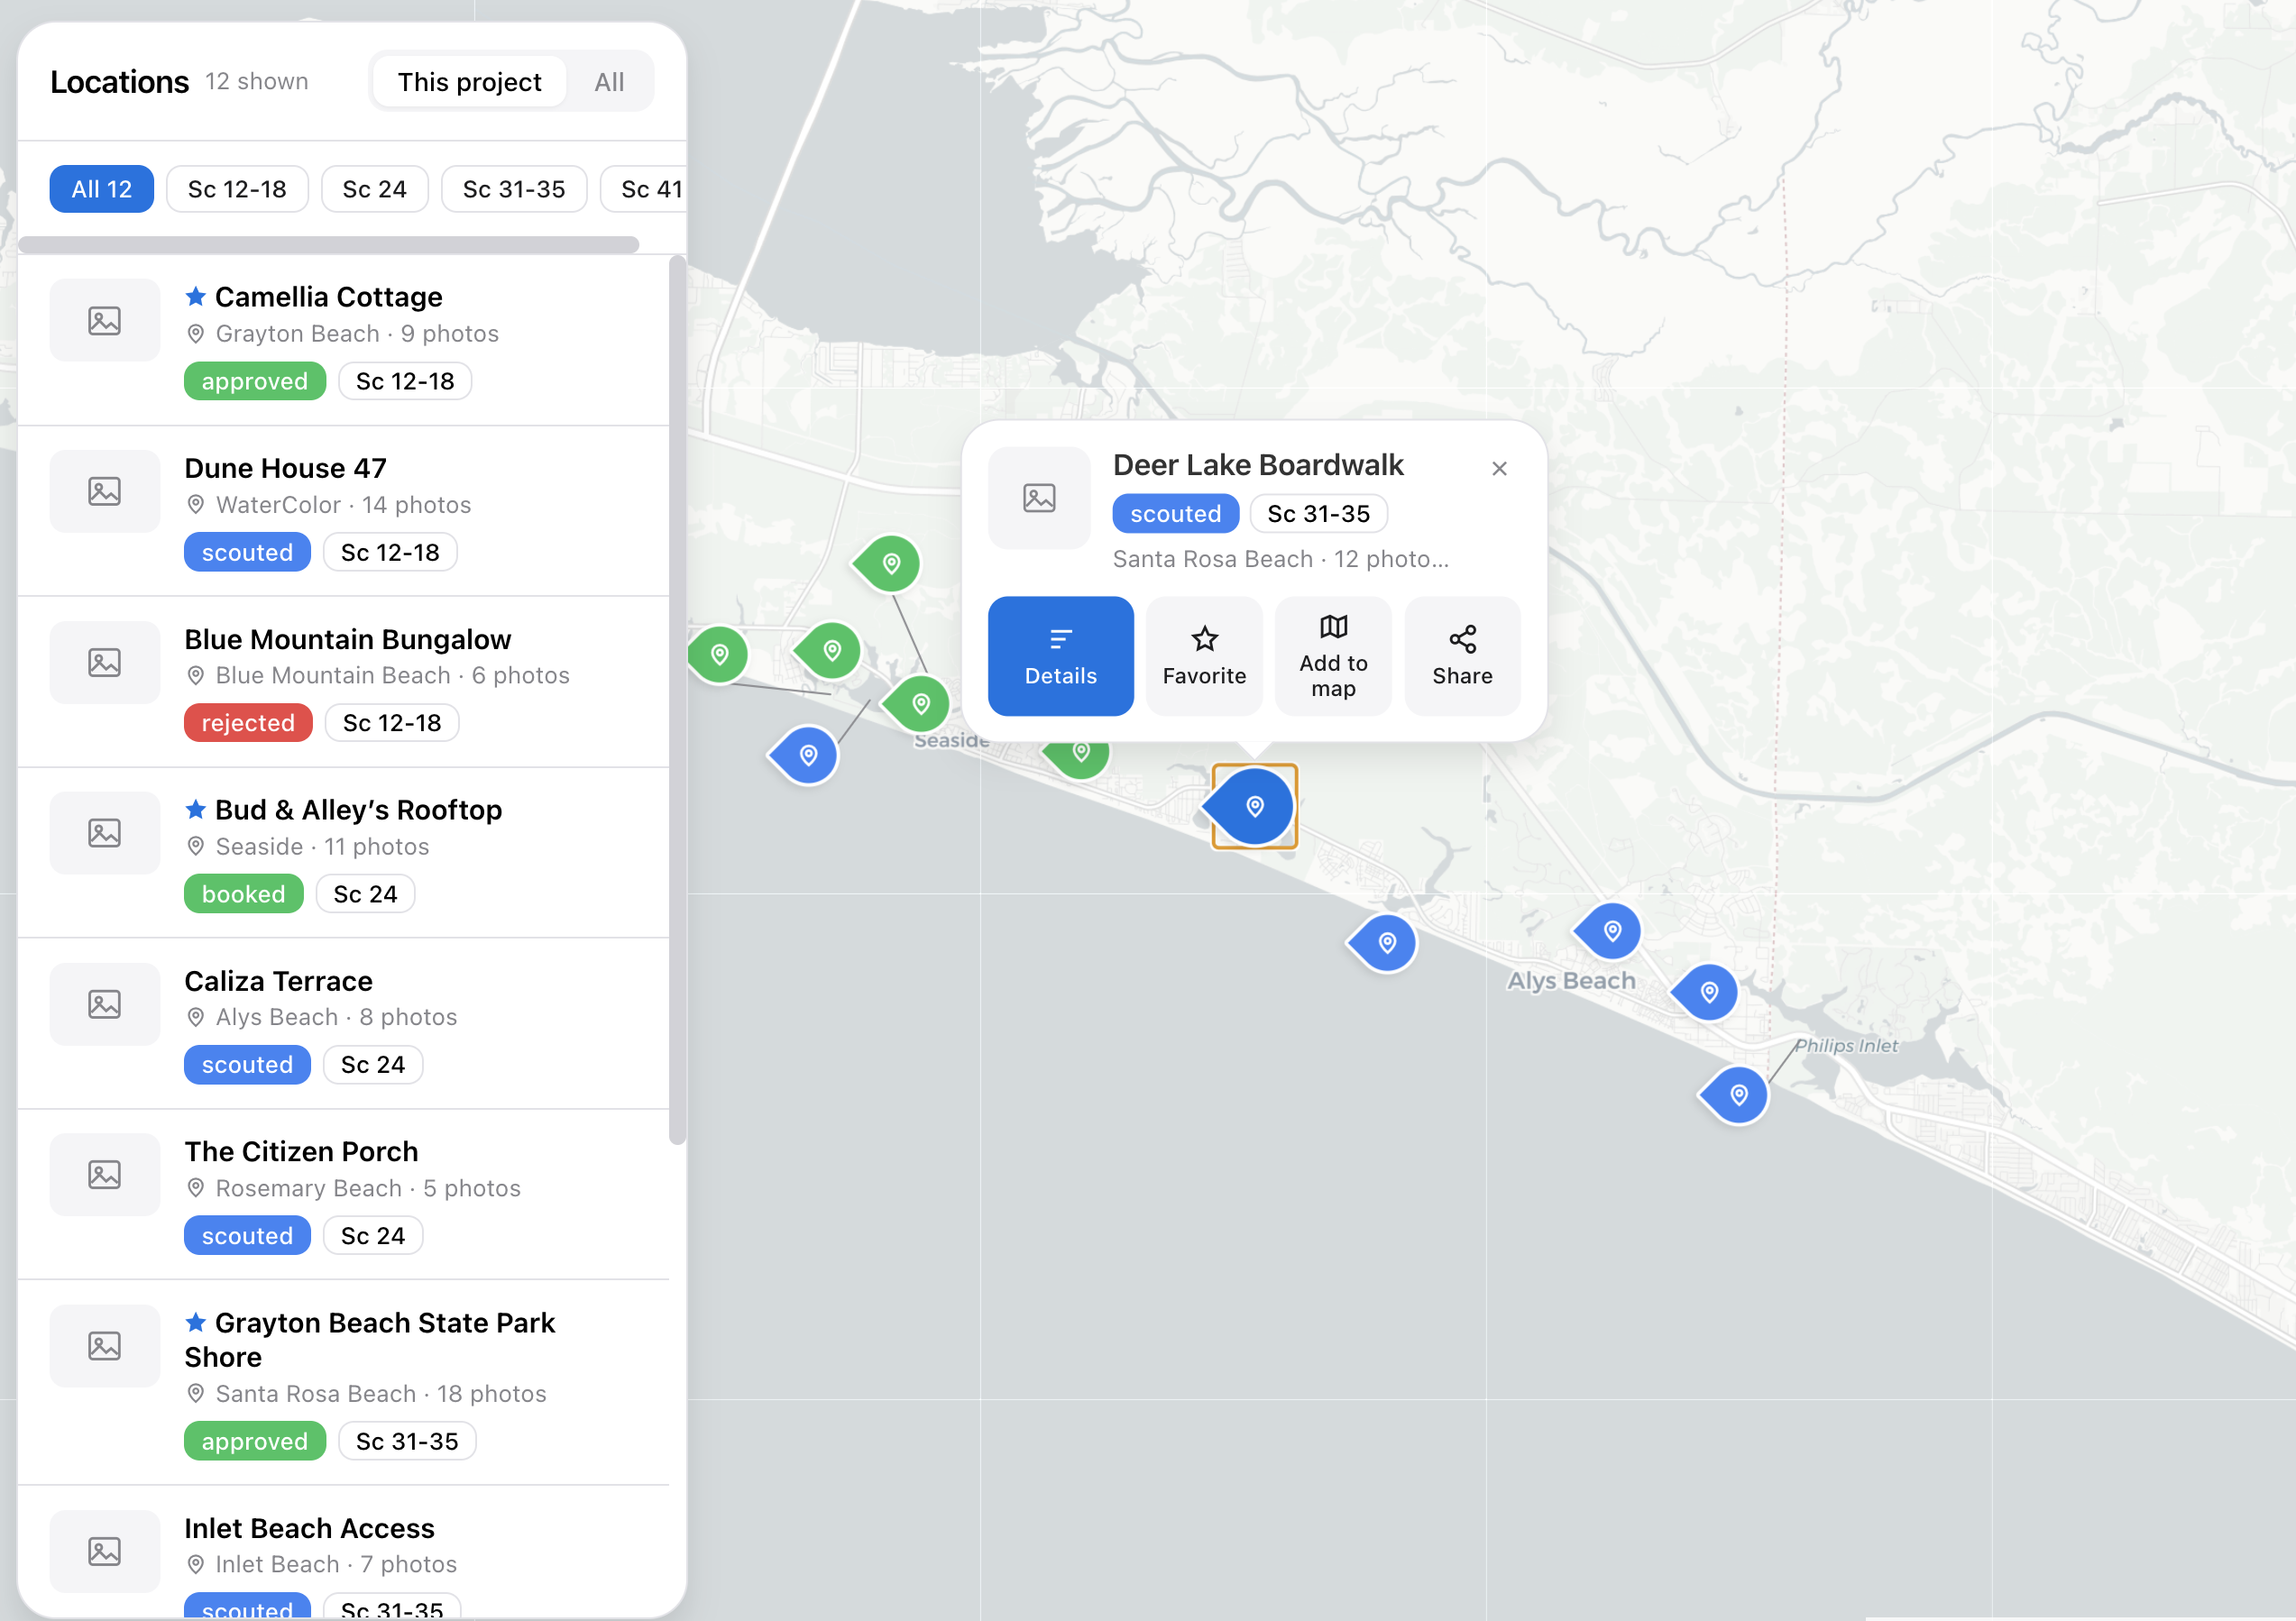
Task: Open Dune House 47 thumbnail
Action: click(x=105, y=491)
